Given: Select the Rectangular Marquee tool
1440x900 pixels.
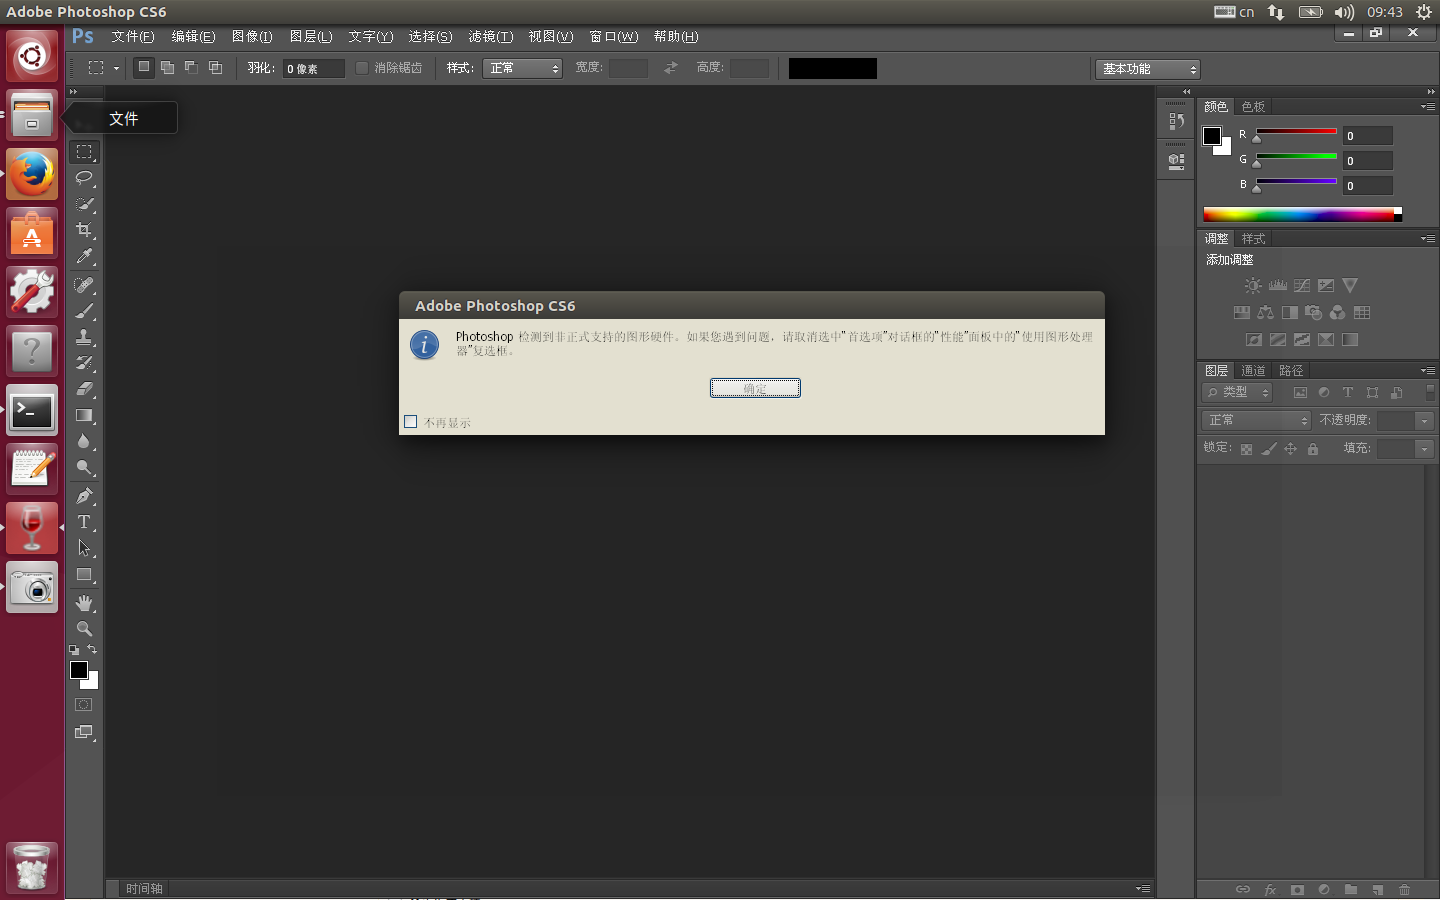Looking at the screenshot, I should pyautogui.click(x=84, y=152).
